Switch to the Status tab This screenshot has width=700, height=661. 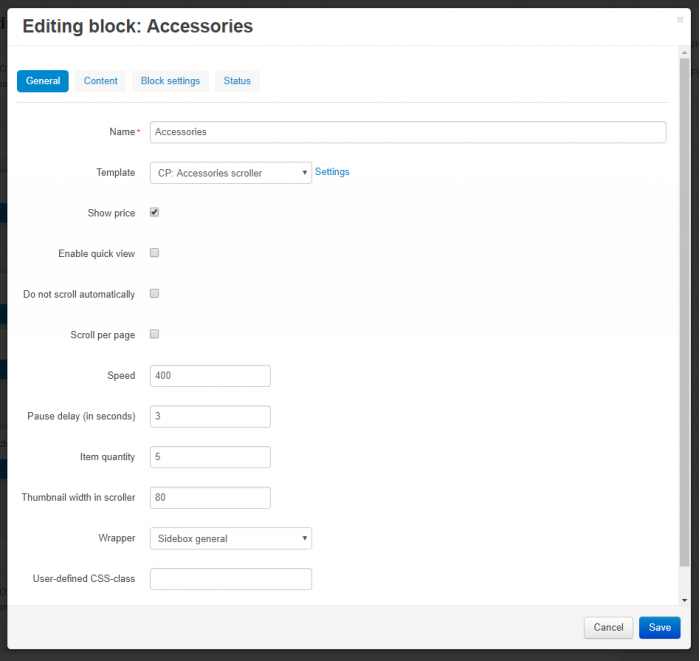click(x=237, y=81)
